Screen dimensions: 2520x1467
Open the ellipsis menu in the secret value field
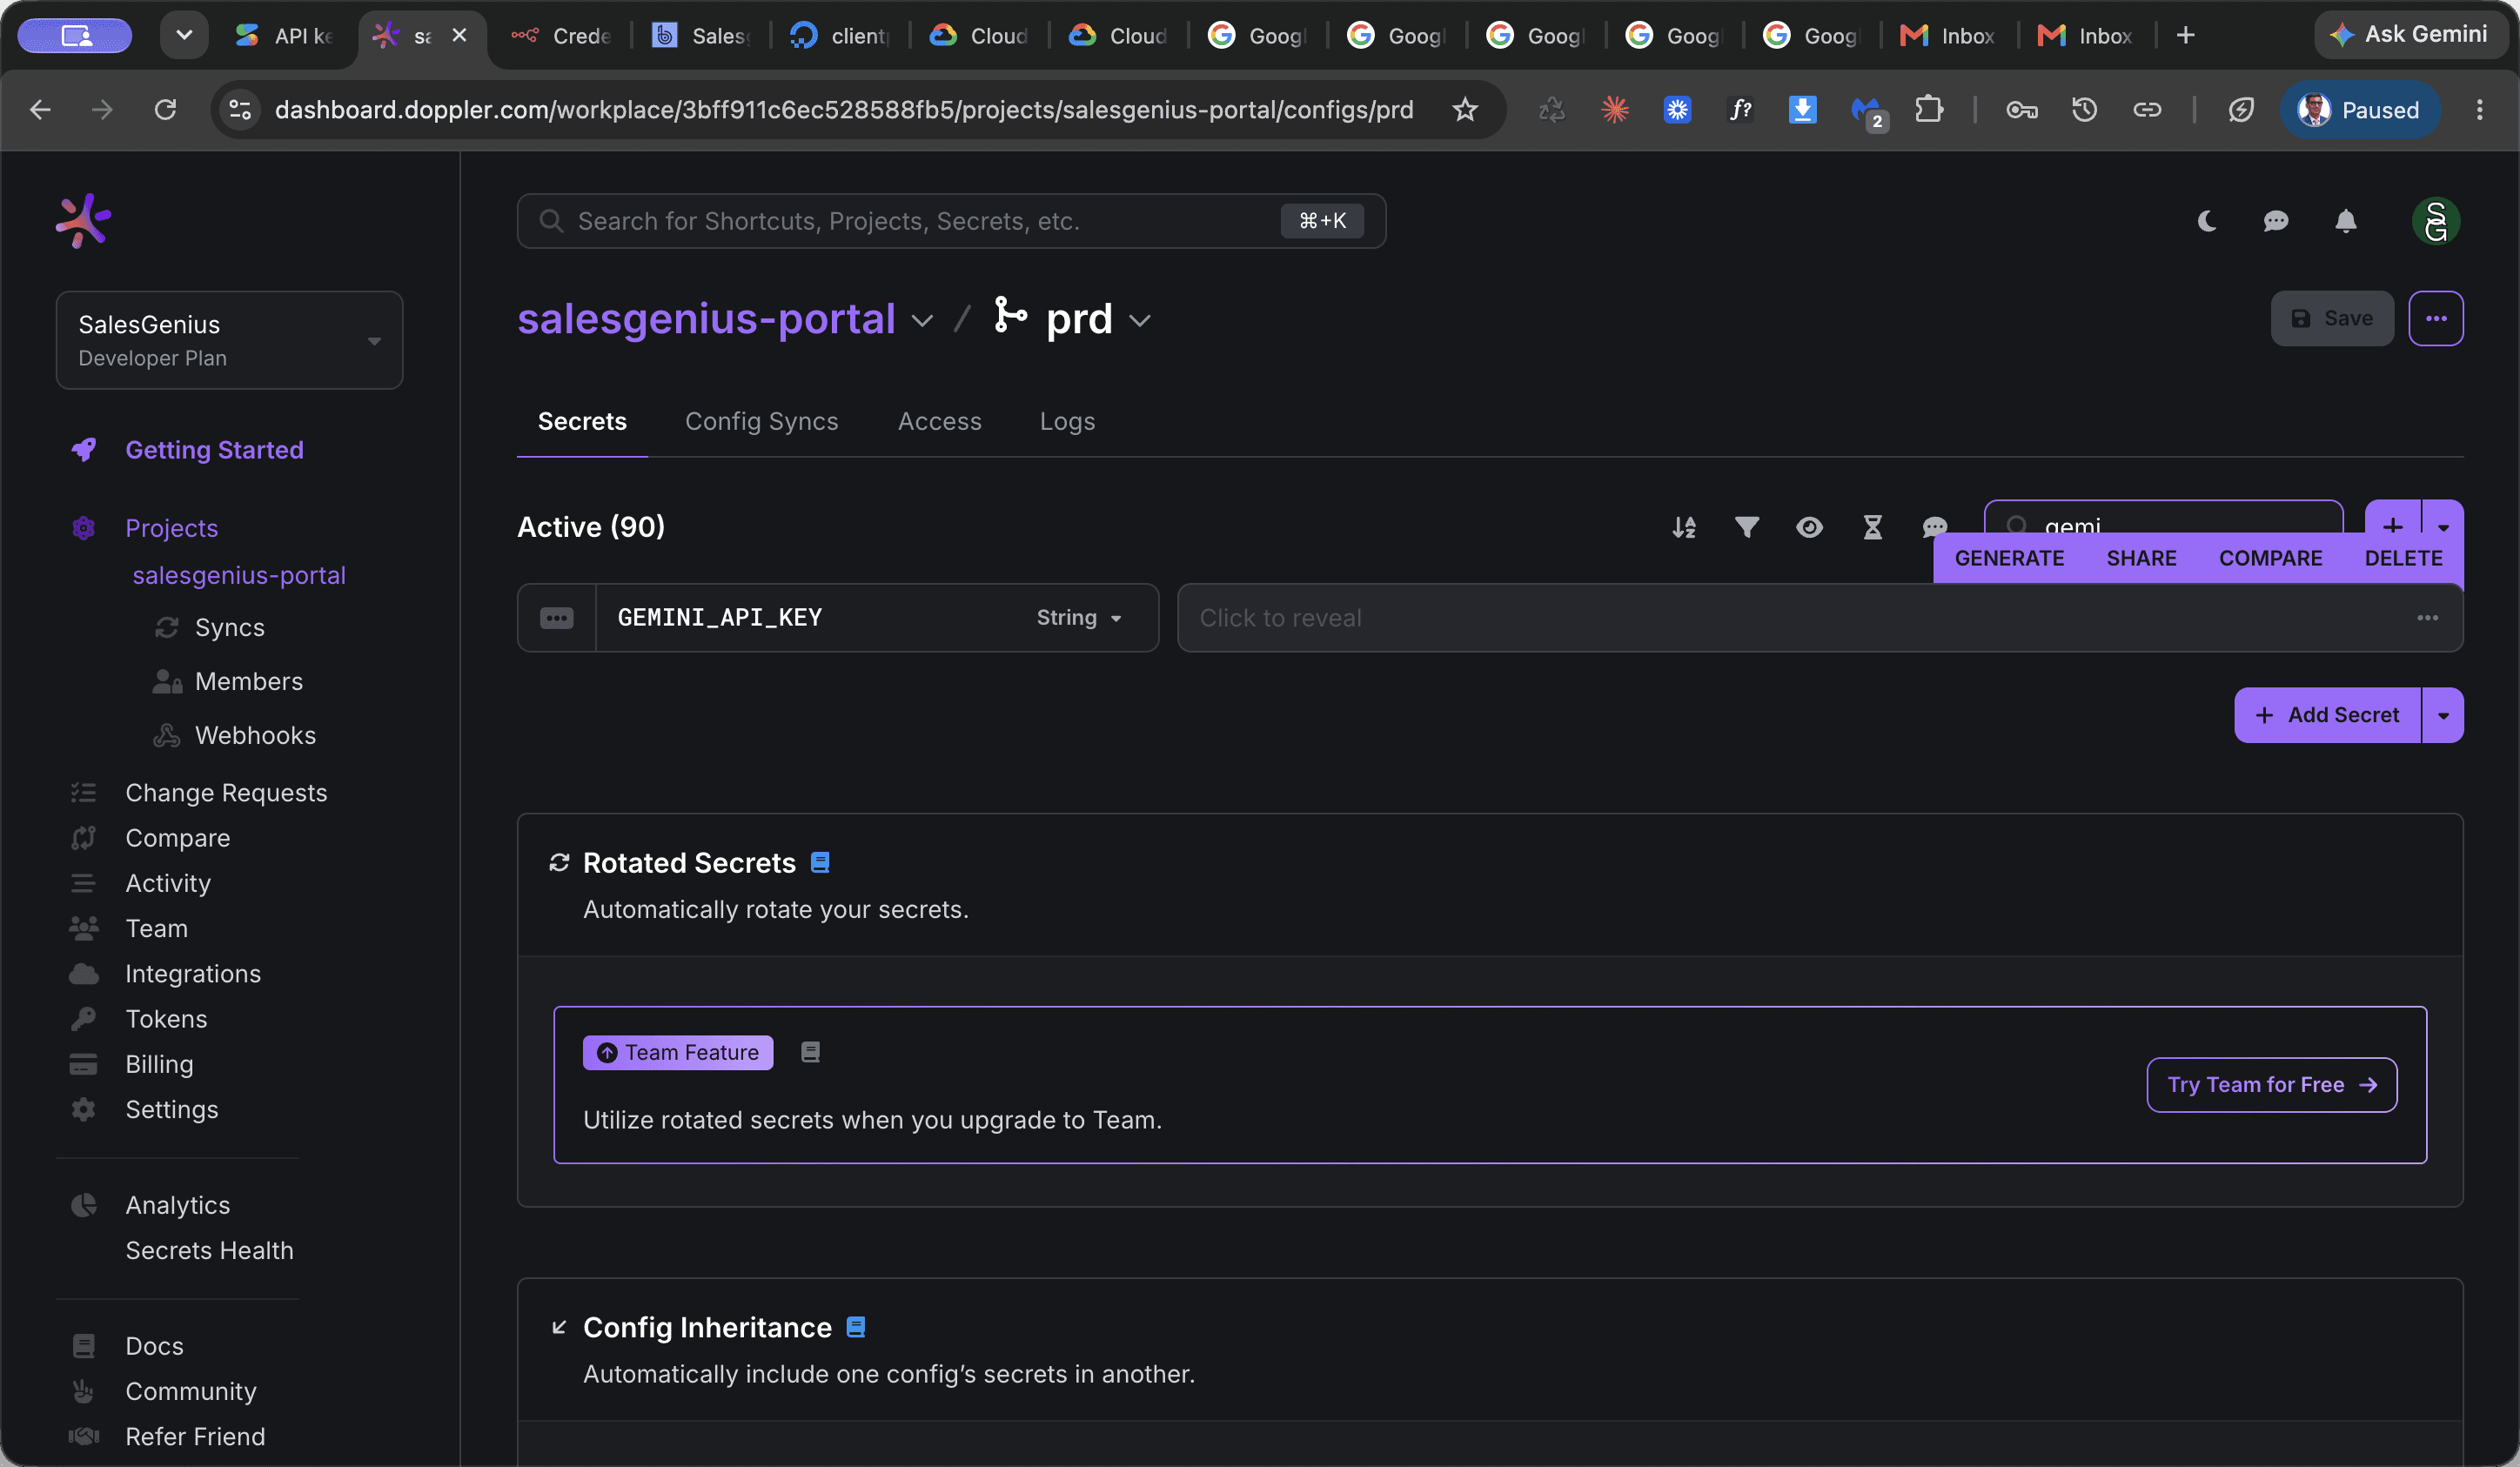click(2428, 618)
